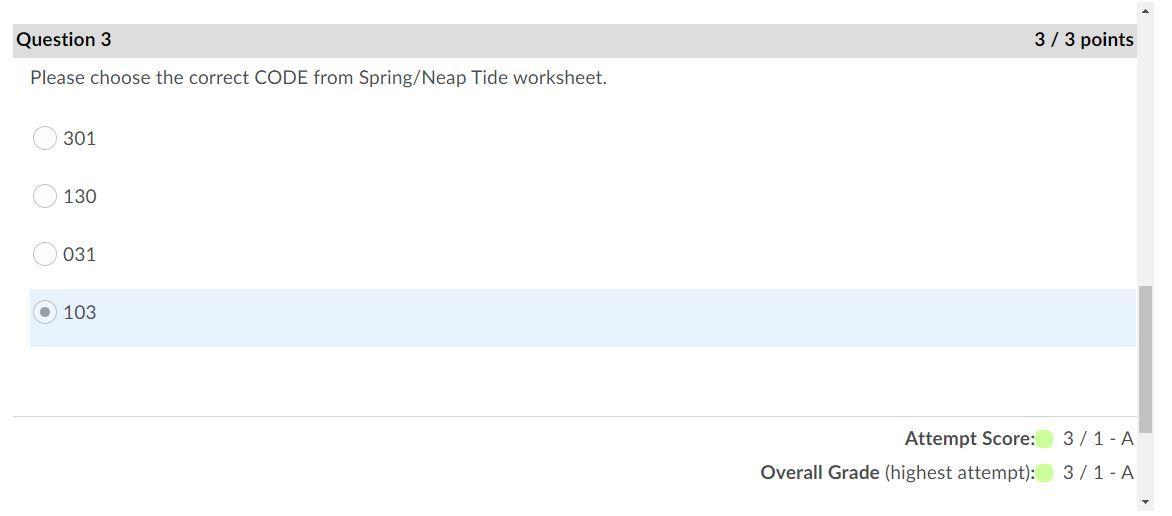Image resolution: width=1172 pixels, height=516 pixels.
Task: Click the 031 answer label text
Action: click(x=80, y=255)
